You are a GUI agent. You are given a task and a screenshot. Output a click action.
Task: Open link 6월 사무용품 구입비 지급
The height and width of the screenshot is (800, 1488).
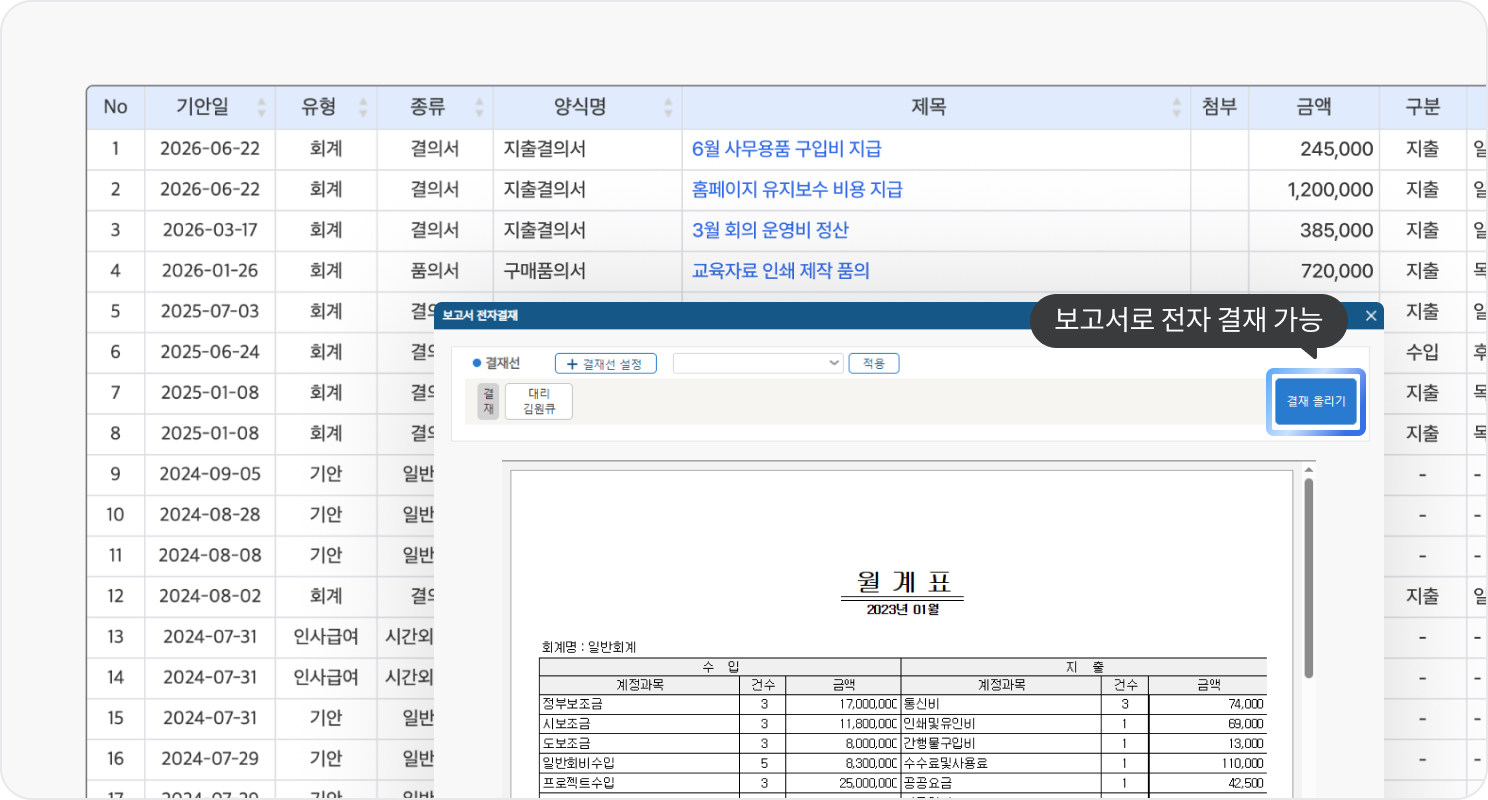pyautogui.click(x=787, y=149)
